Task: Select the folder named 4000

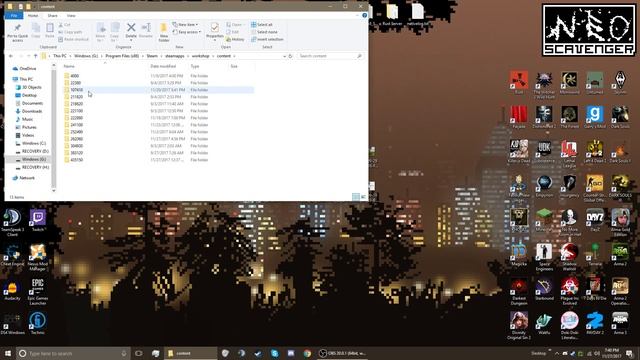Action: (x=74, y=76)
